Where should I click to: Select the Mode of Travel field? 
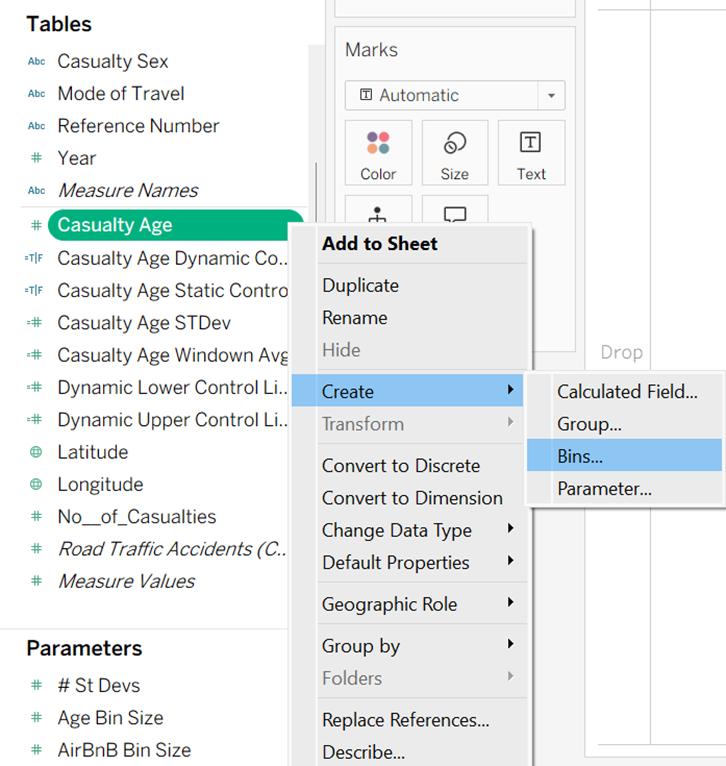click(121, 93)
